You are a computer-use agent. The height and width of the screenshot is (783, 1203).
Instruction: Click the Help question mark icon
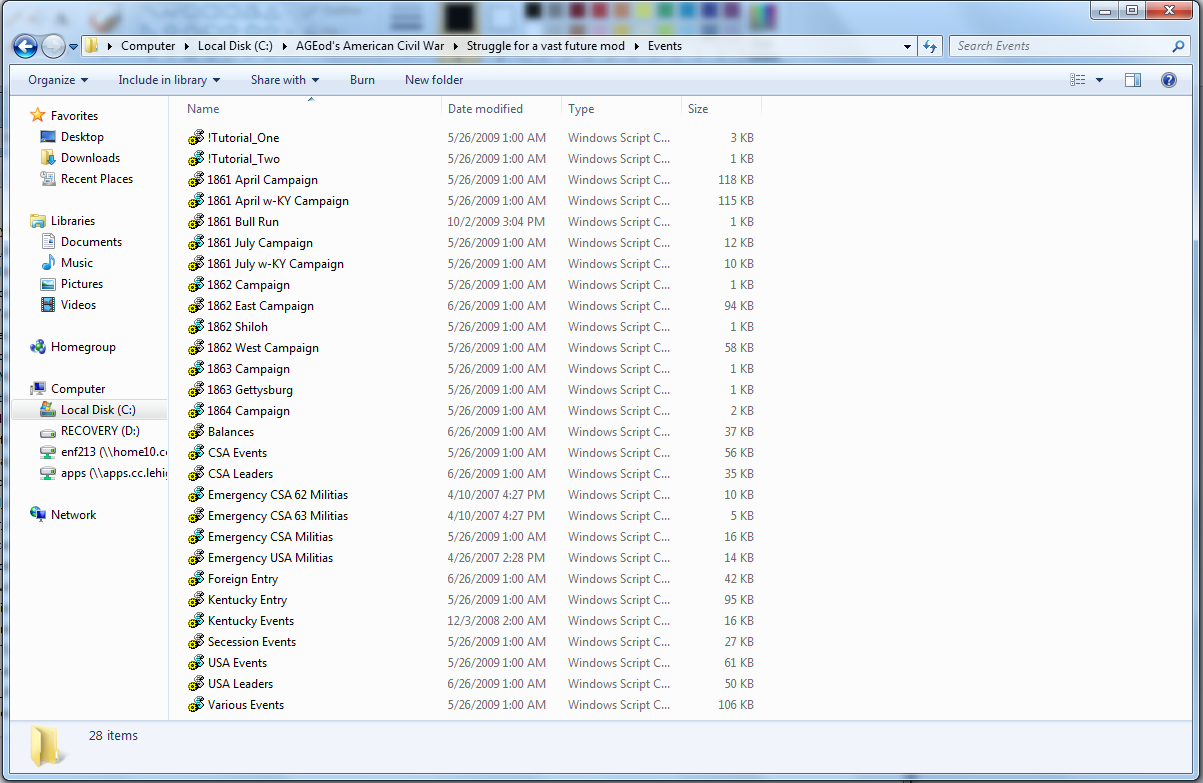pos(1168,80)
